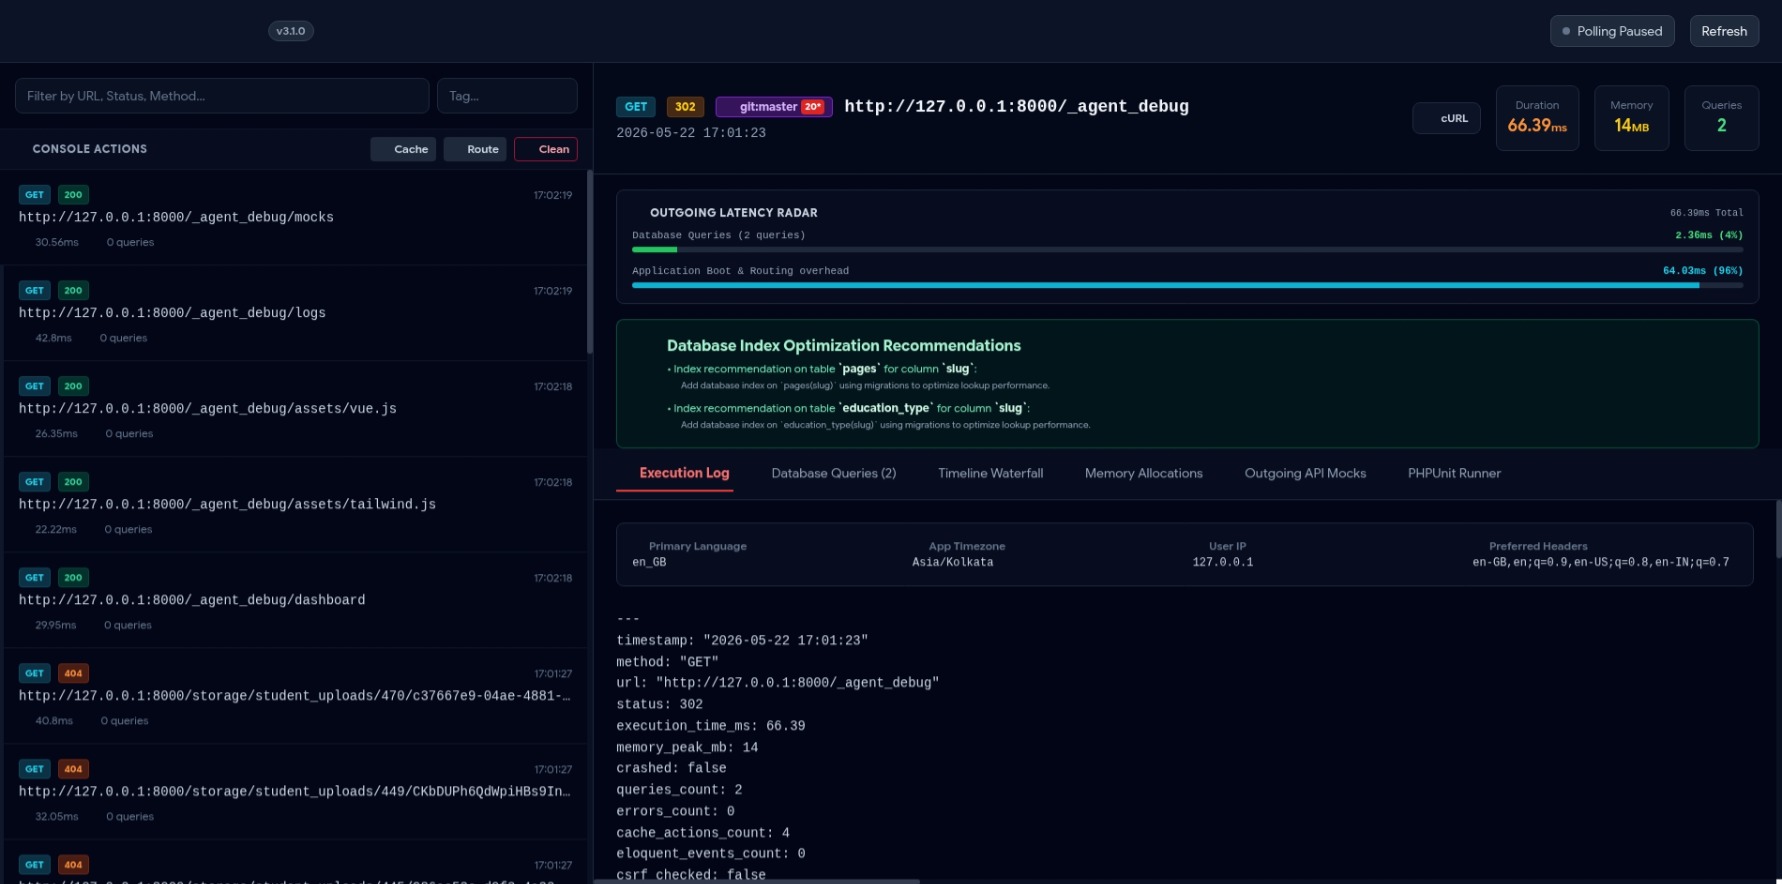The width and height of the screenshot is (1782, 884).
Task: Click the Primary Language value en_GB
Action: click(649, 562)
